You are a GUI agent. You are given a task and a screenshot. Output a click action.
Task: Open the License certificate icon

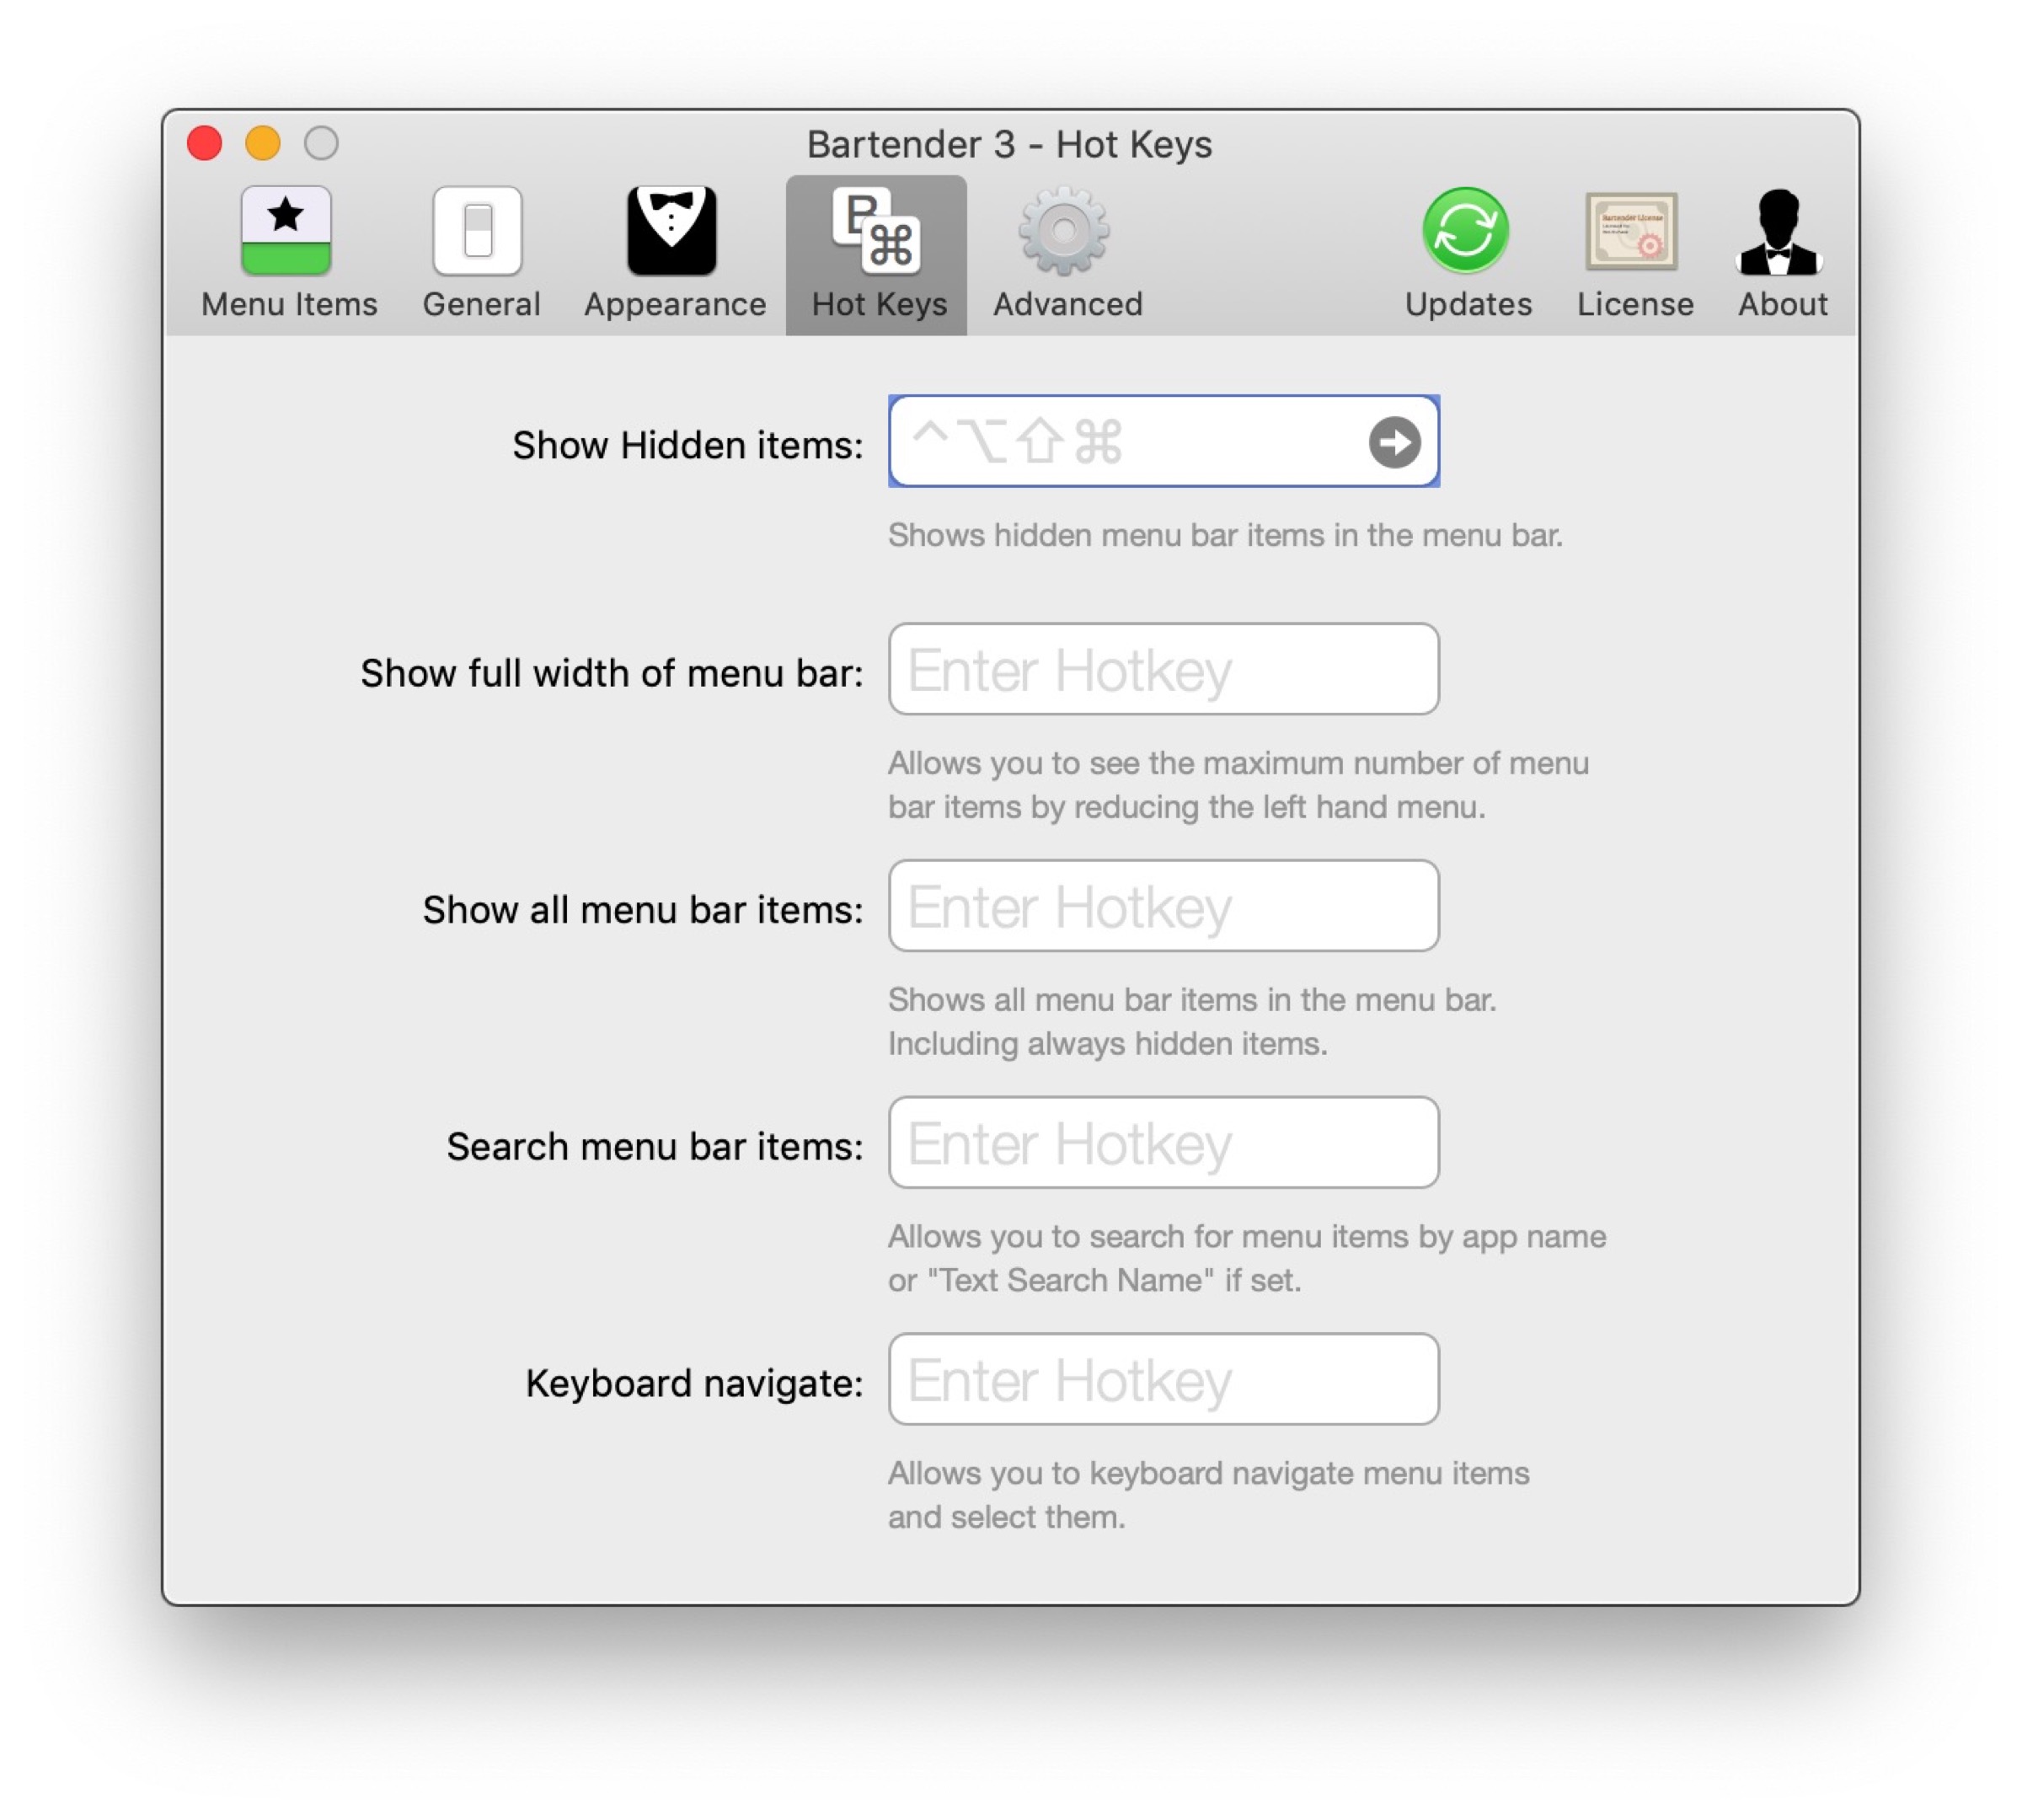(x=1632, y=231)
